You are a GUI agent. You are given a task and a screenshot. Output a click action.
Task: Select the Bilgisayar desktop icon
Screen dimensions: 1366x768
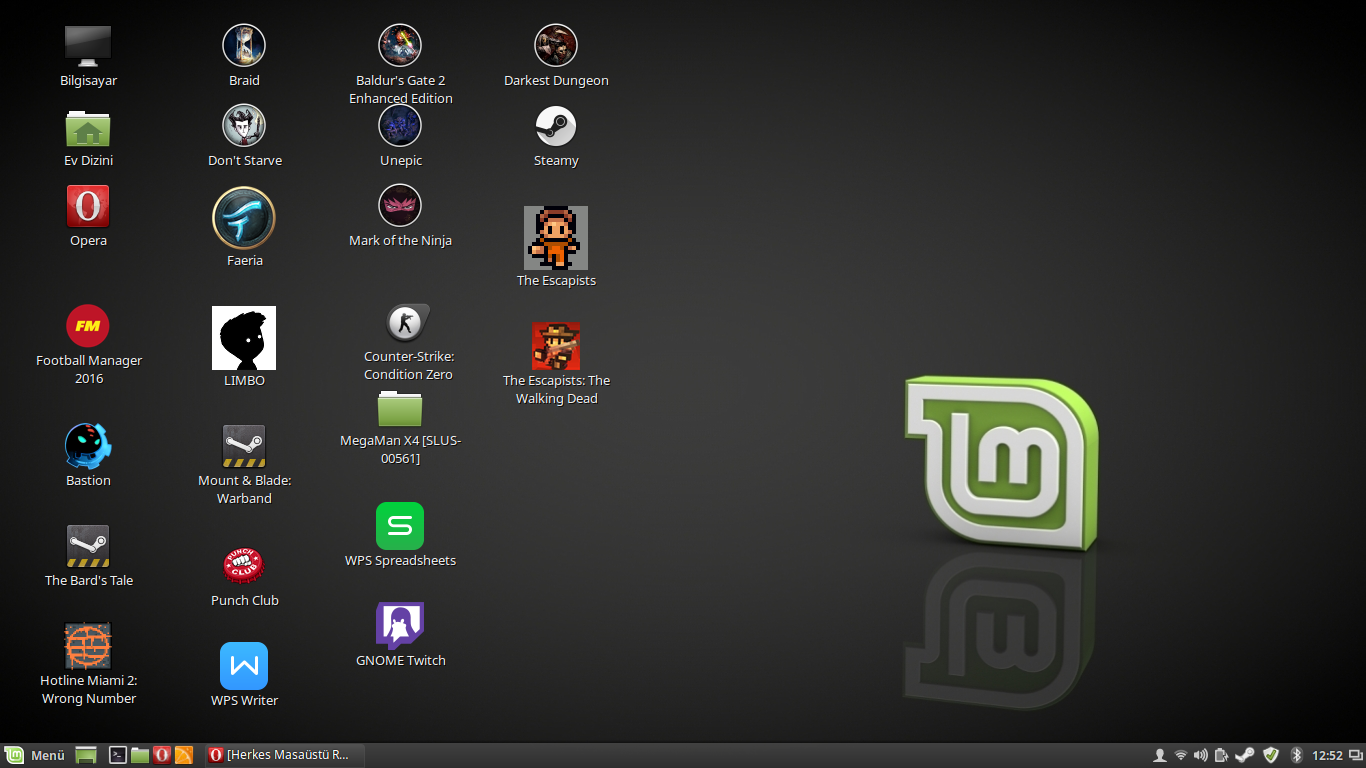tap(88, 46)
